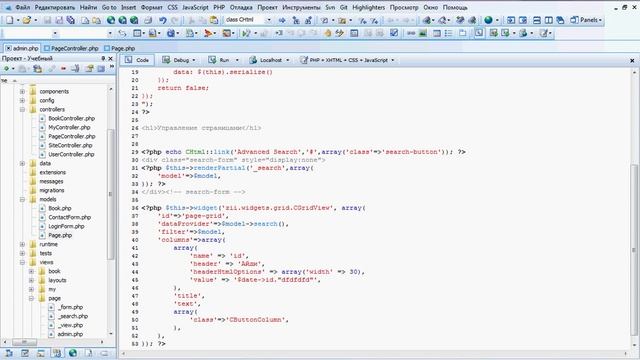The height and width of the screenshot is (360, 640).
Task: Click the blue Undo arrow icon
Action: (162, 20)
